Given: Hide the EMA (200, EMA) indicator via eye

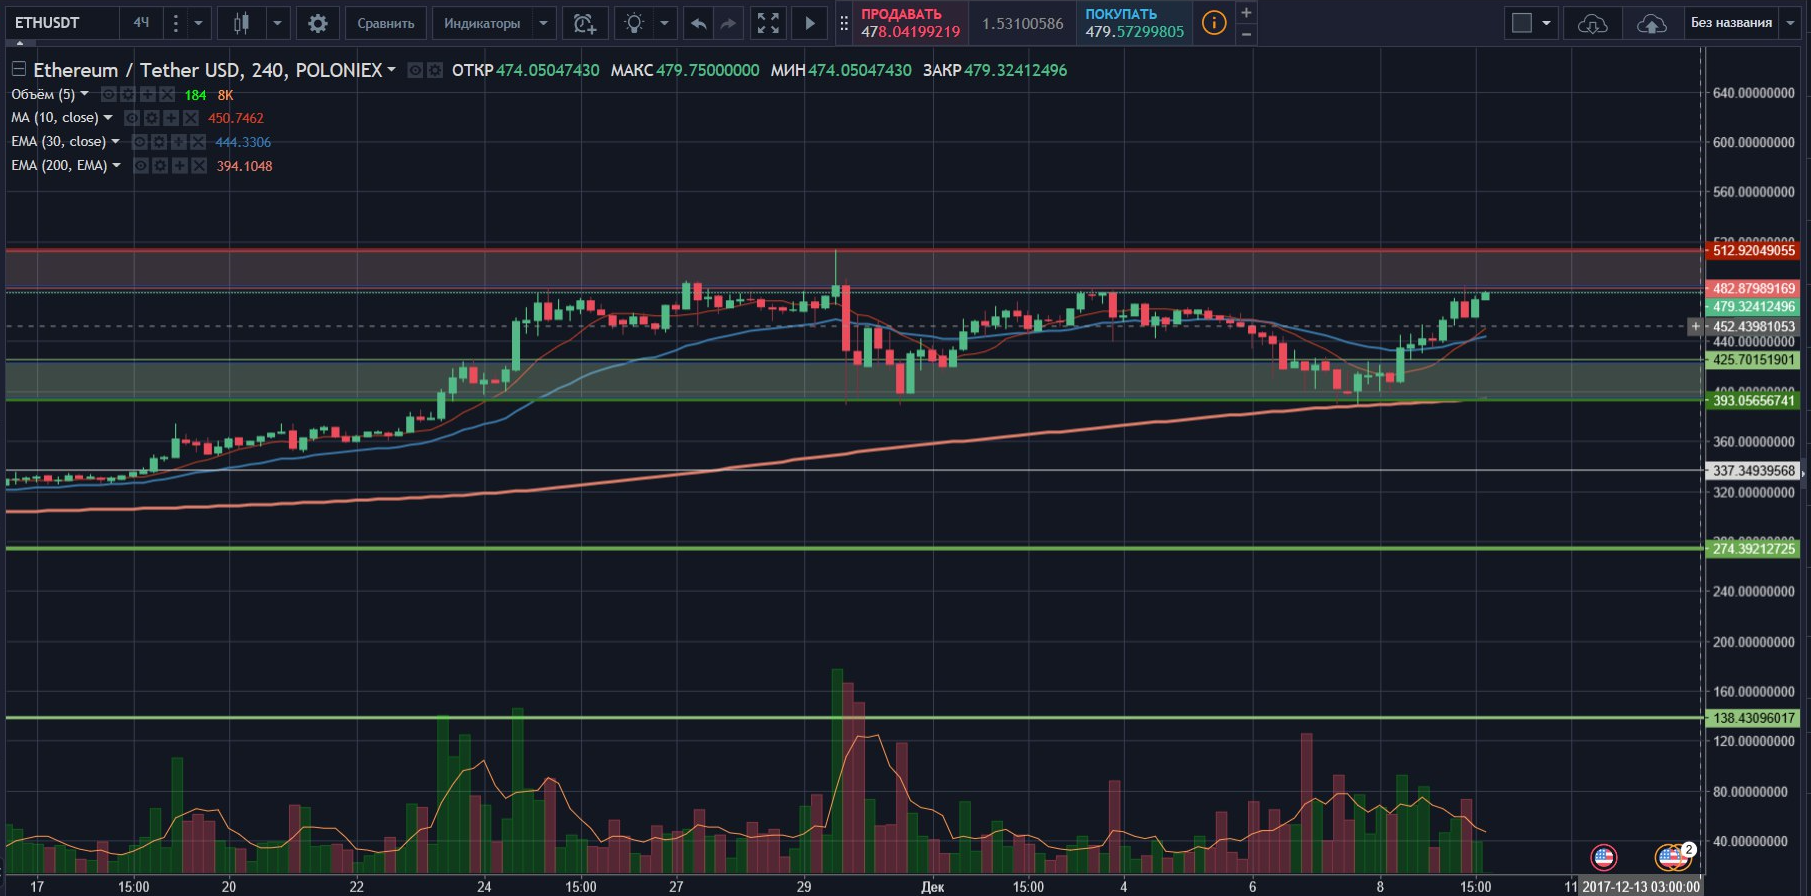Looking at the screenshot, I should tap(141, 166).
